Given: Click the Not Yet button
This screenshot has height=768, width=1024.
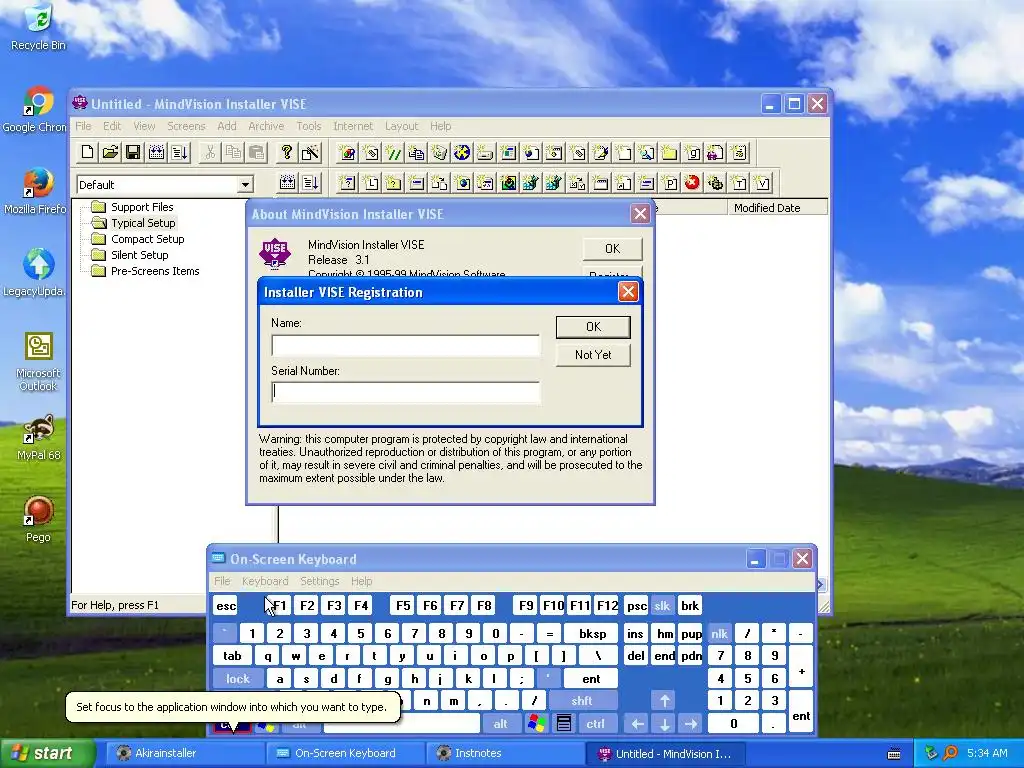Looking at the screenshot, I should point(593,355).
